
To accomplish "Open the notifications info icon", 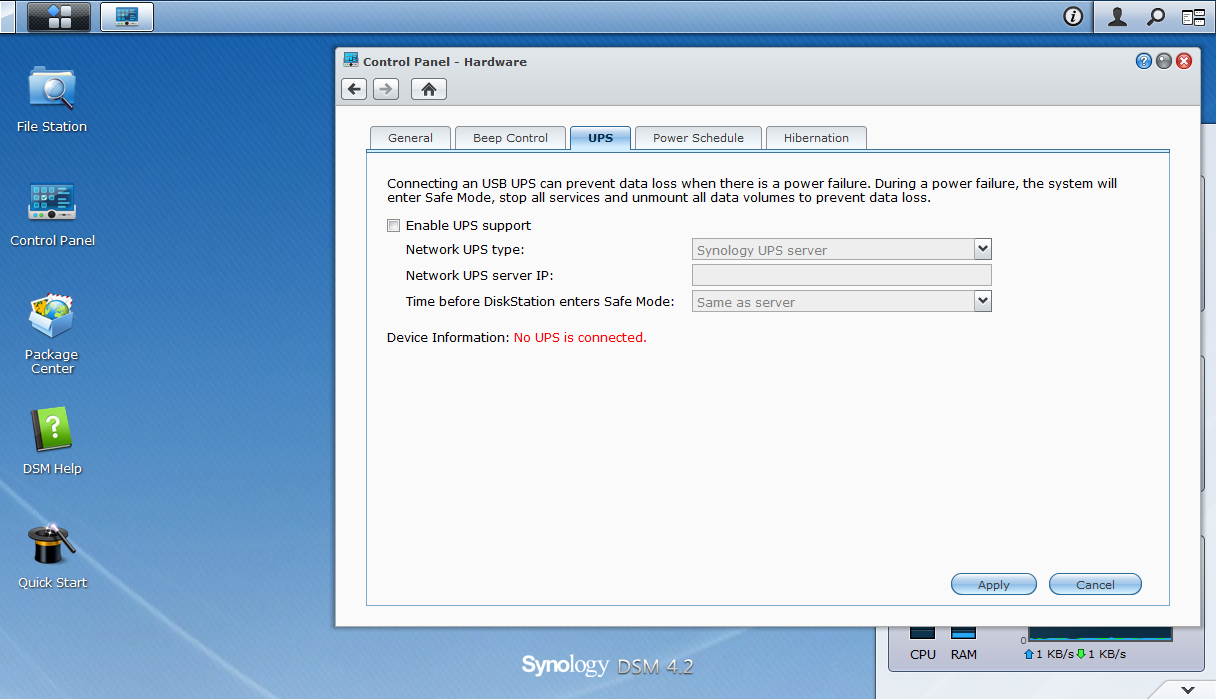I will click(x=1073, y=17).
